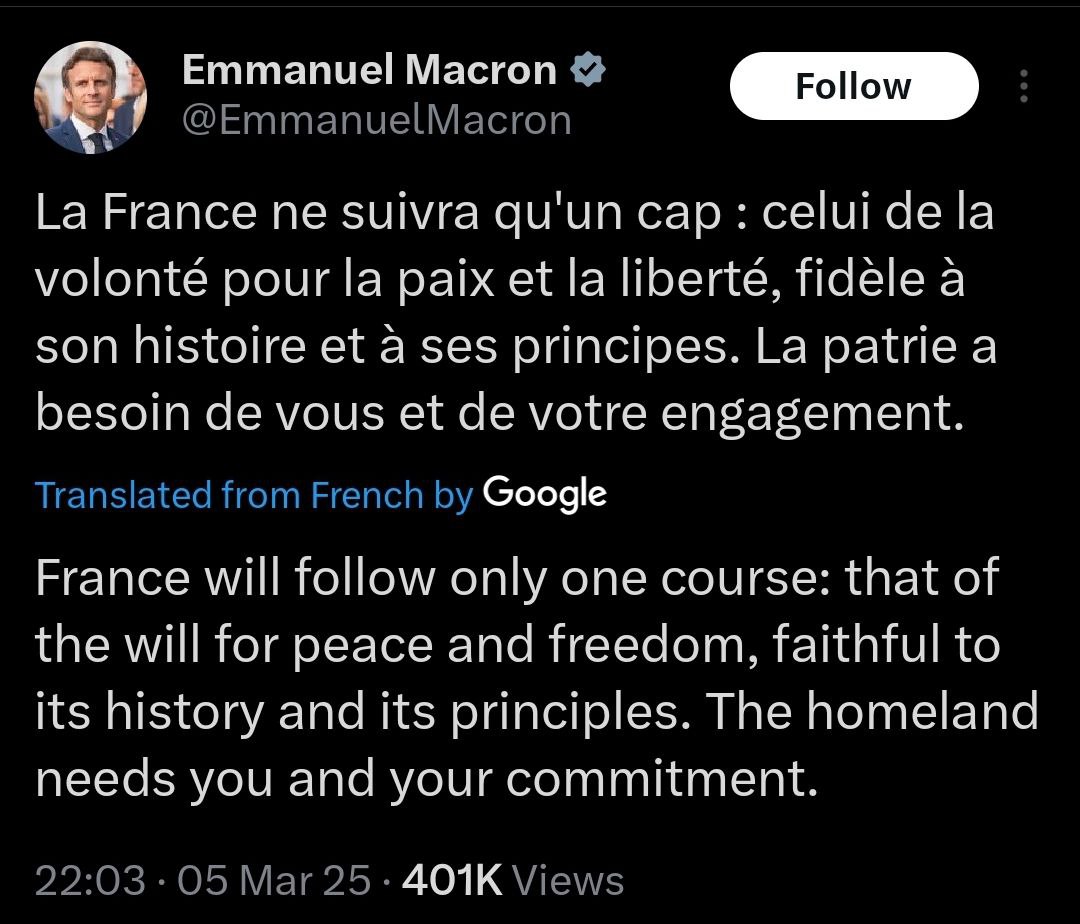Open the Emmanuel Macron display name link
The height and width of the screenshot is (924, 1080).
pyautogui.click(x=370, y=71)
